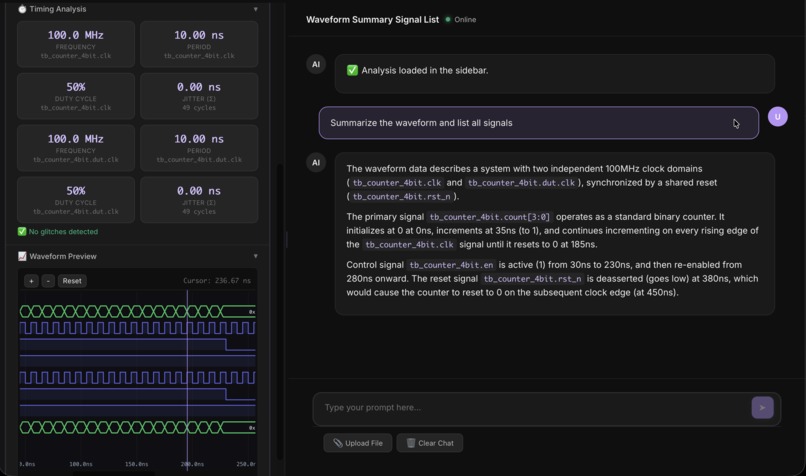The height and width of the screenshot is (476, 806).
Task: Zoom in waveform with plus button
Action: [31, 281]
